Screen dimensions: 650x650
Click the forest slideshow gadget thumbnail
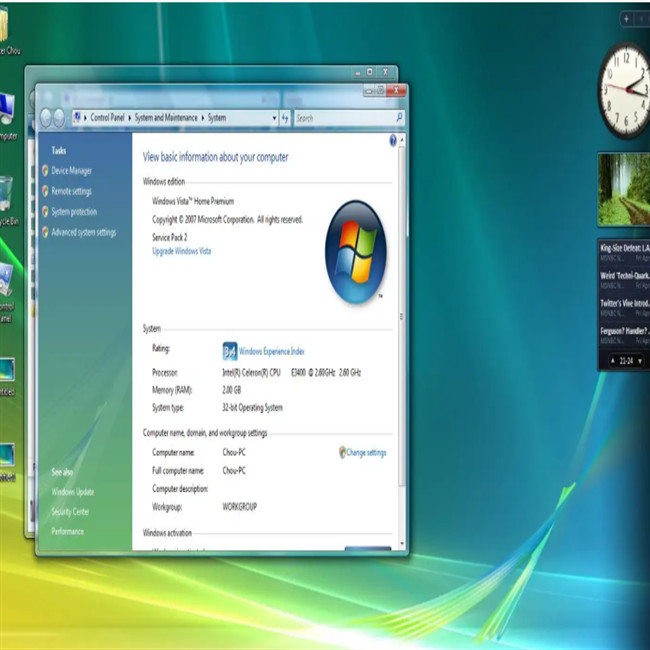tap(623, 190)
